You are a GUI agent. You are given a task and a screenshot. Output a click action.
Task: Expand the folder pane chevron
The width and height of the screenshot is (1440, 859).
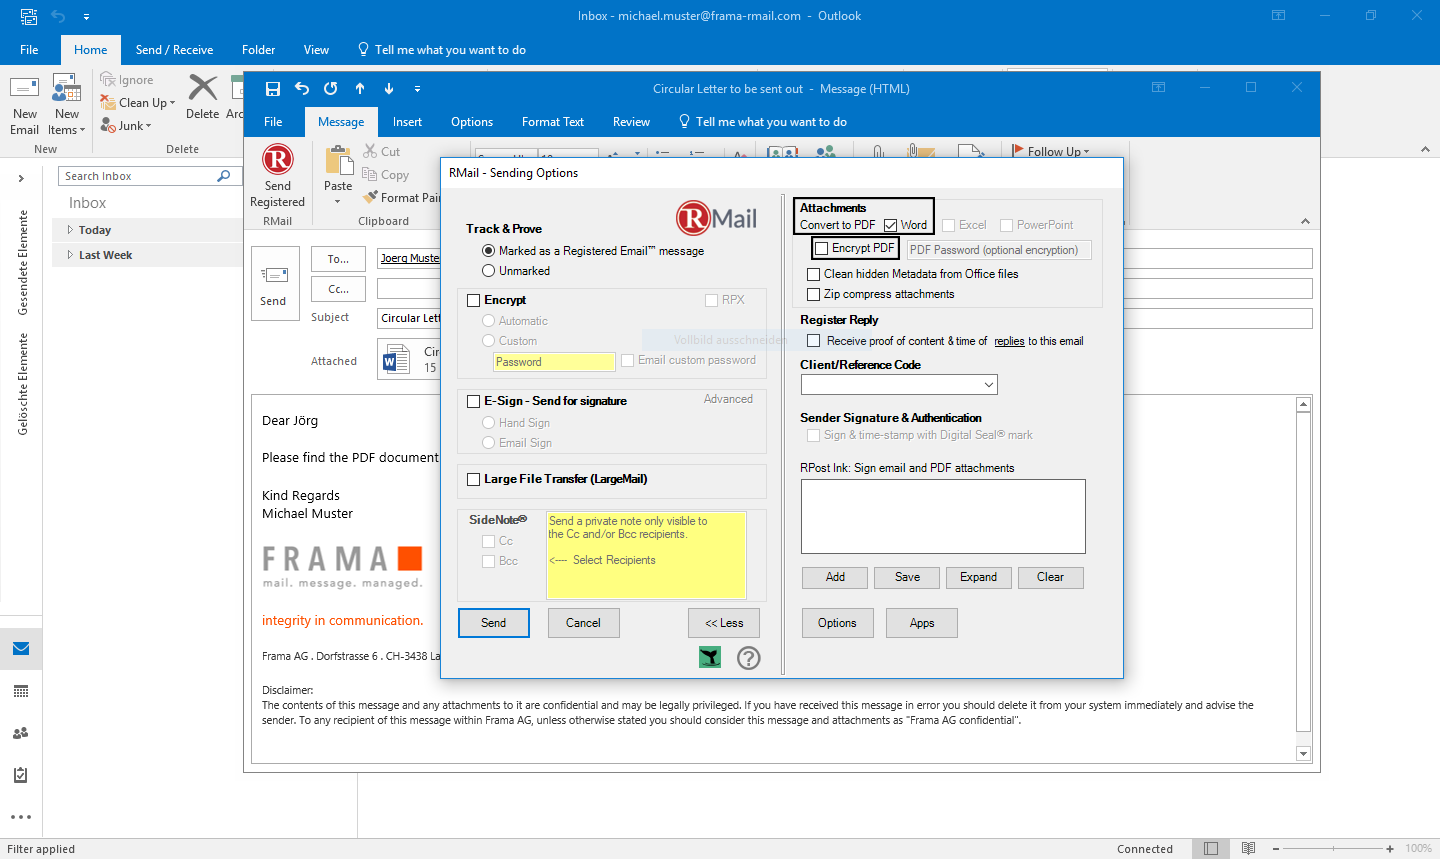(x=21, y=178)
